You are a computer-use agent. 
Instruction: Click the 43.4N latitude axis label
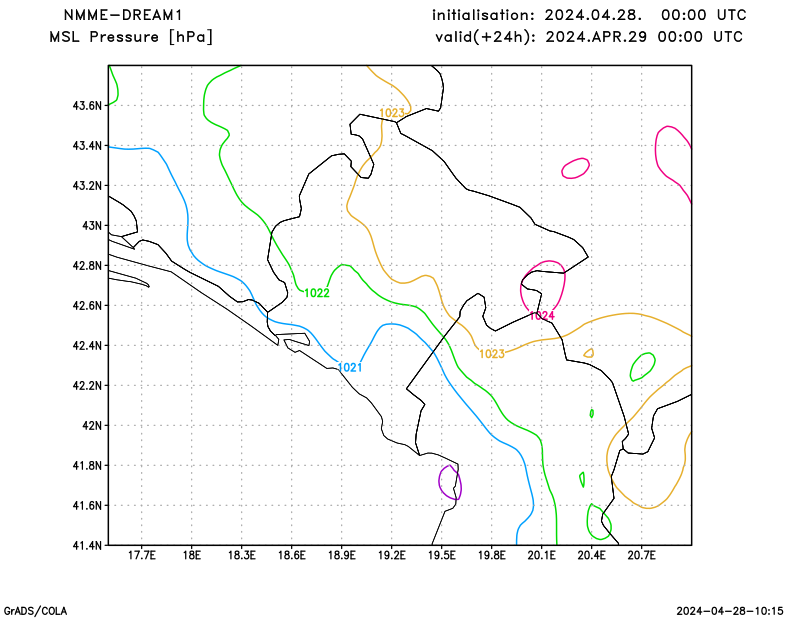[87, 146]
